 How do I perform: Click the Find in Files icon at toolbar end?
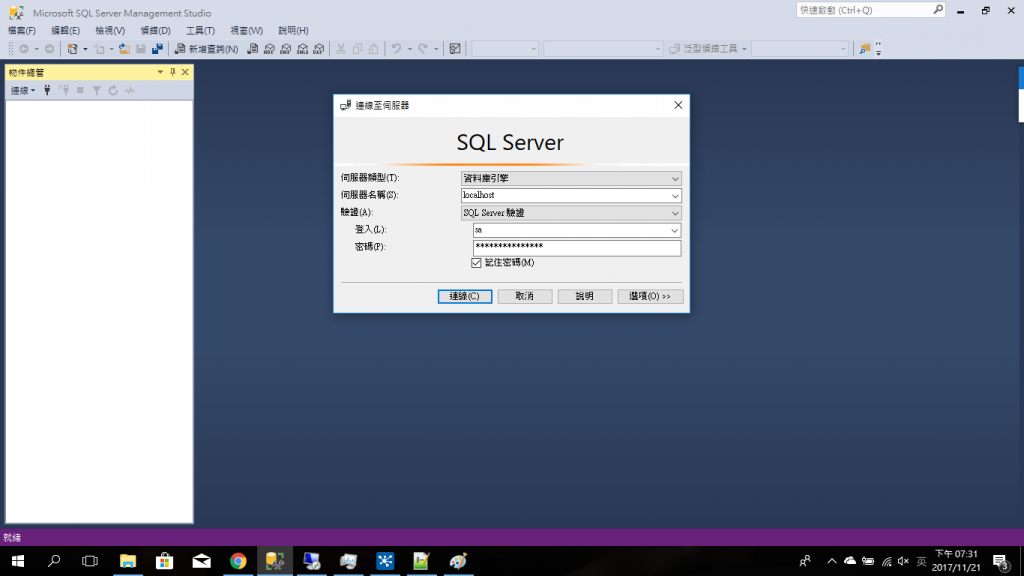click(865, 49)
